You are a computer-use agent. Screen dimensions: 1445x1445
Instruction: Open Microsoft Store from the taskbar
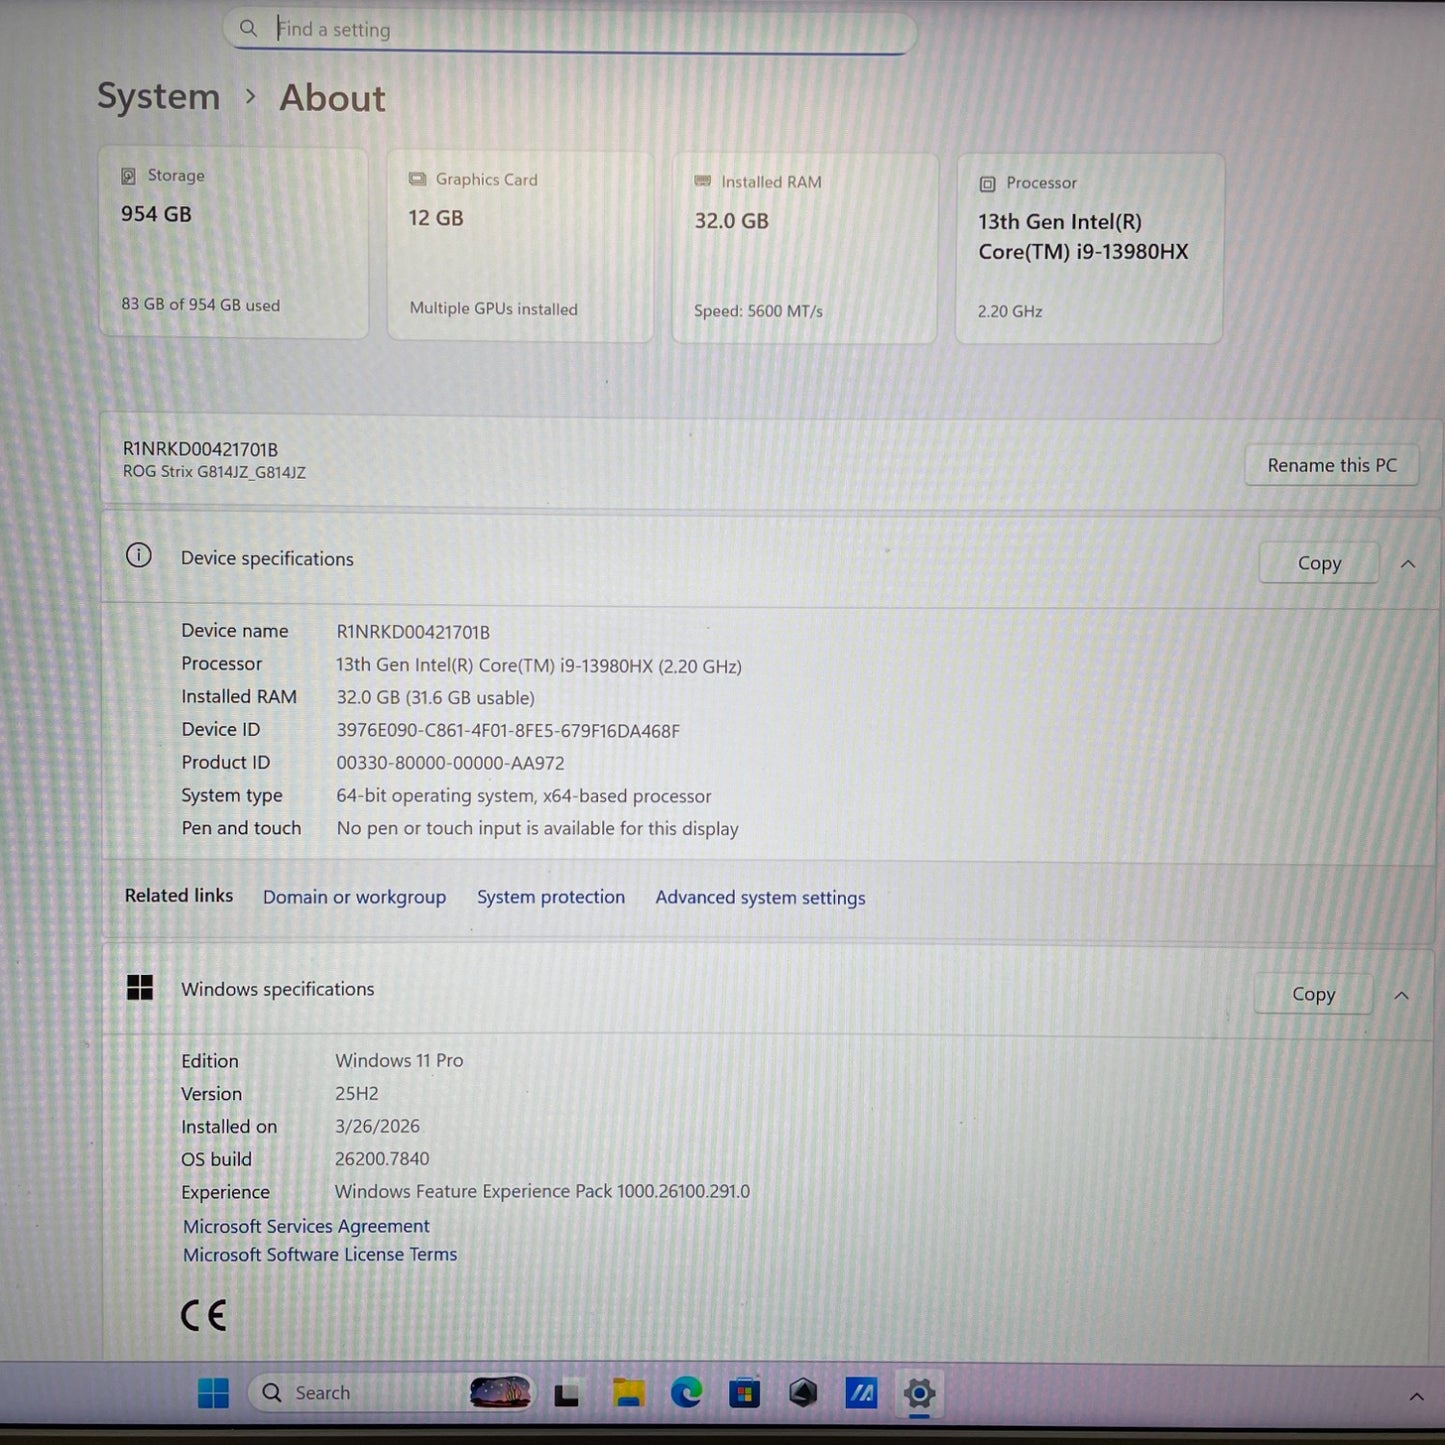click(x=744, y=1392)
